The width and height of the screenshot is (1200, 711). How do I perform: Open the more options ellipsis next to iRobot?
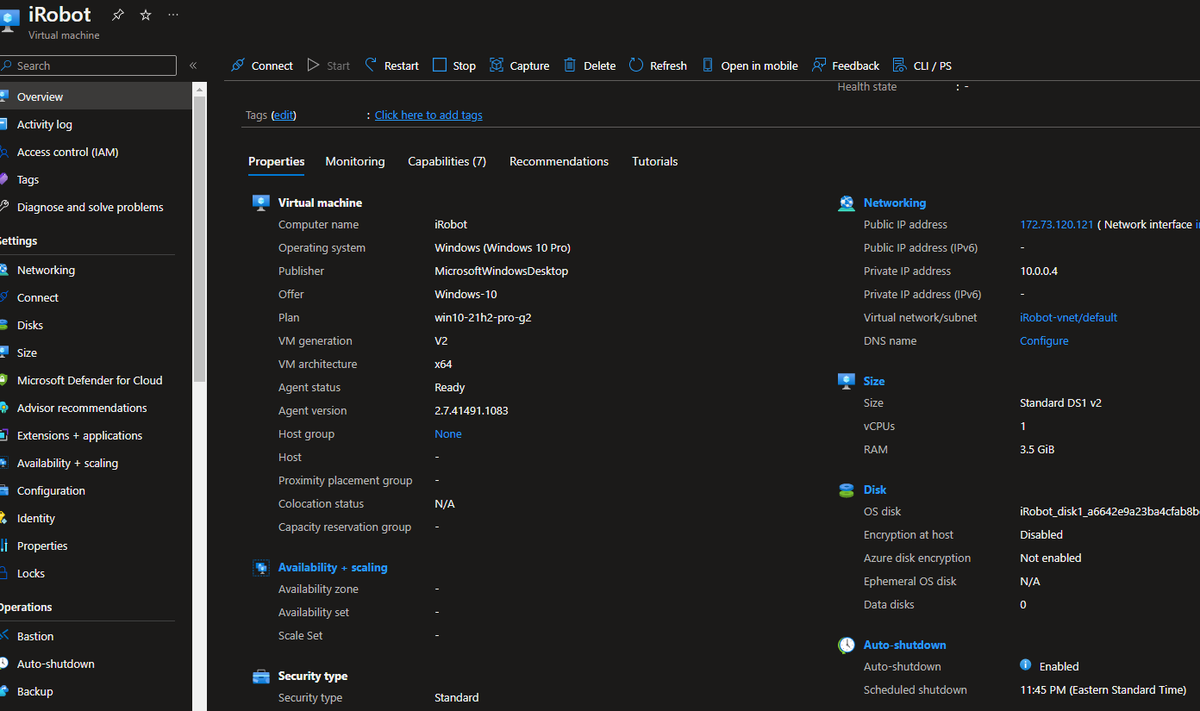tap(174, 15)
